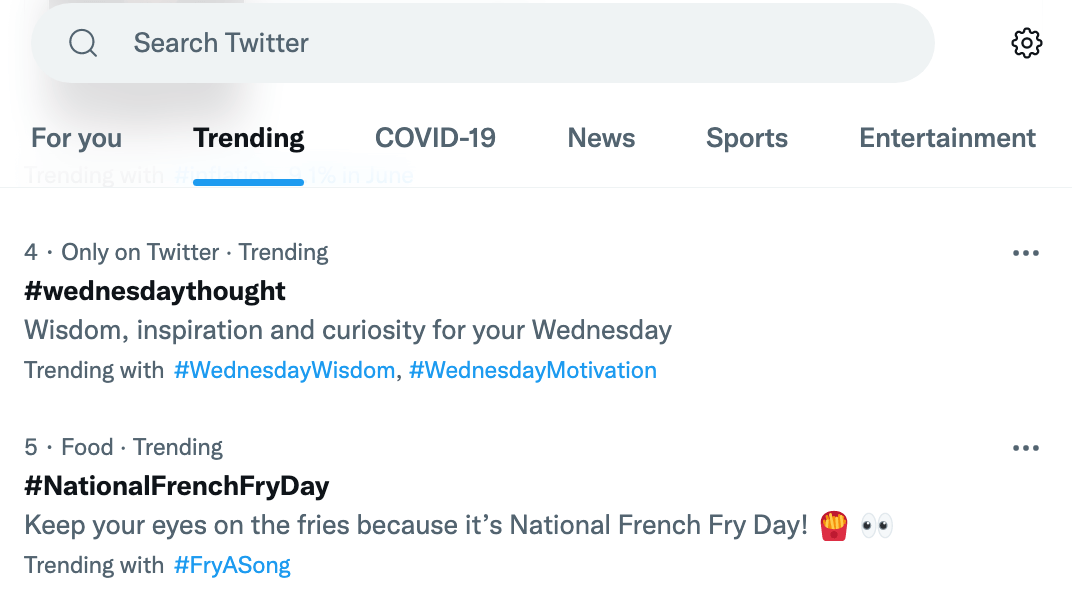Open the #NationalFrenchFryDay trend

[177, 486]
